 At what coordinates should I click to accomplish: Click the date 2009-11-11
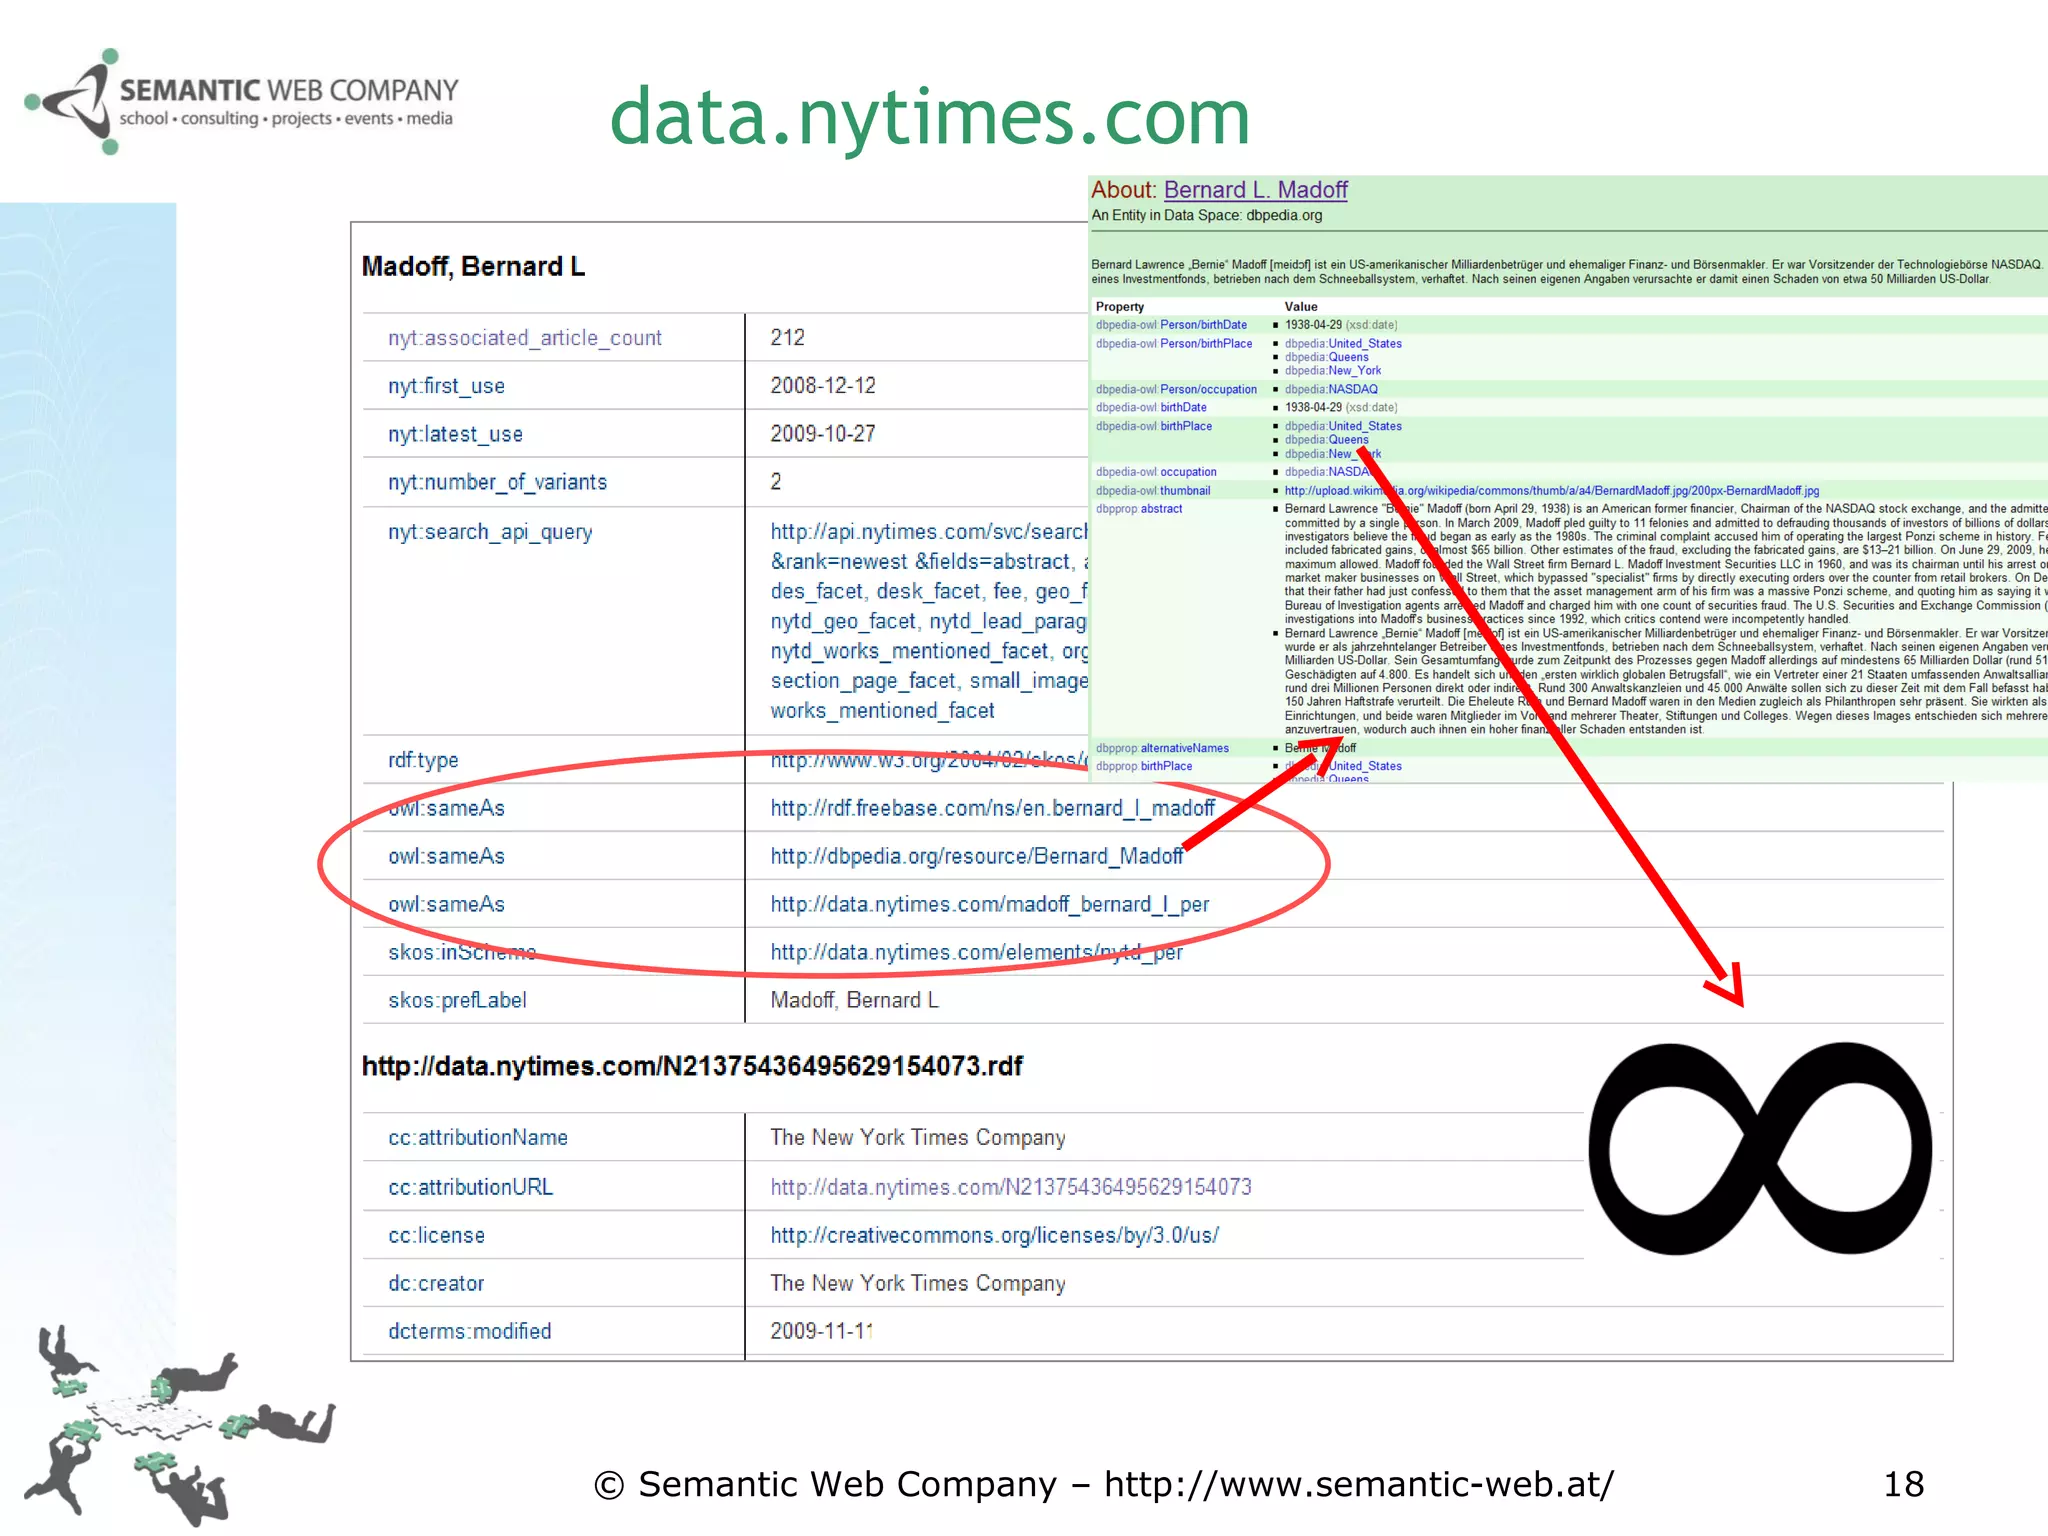822,1331
